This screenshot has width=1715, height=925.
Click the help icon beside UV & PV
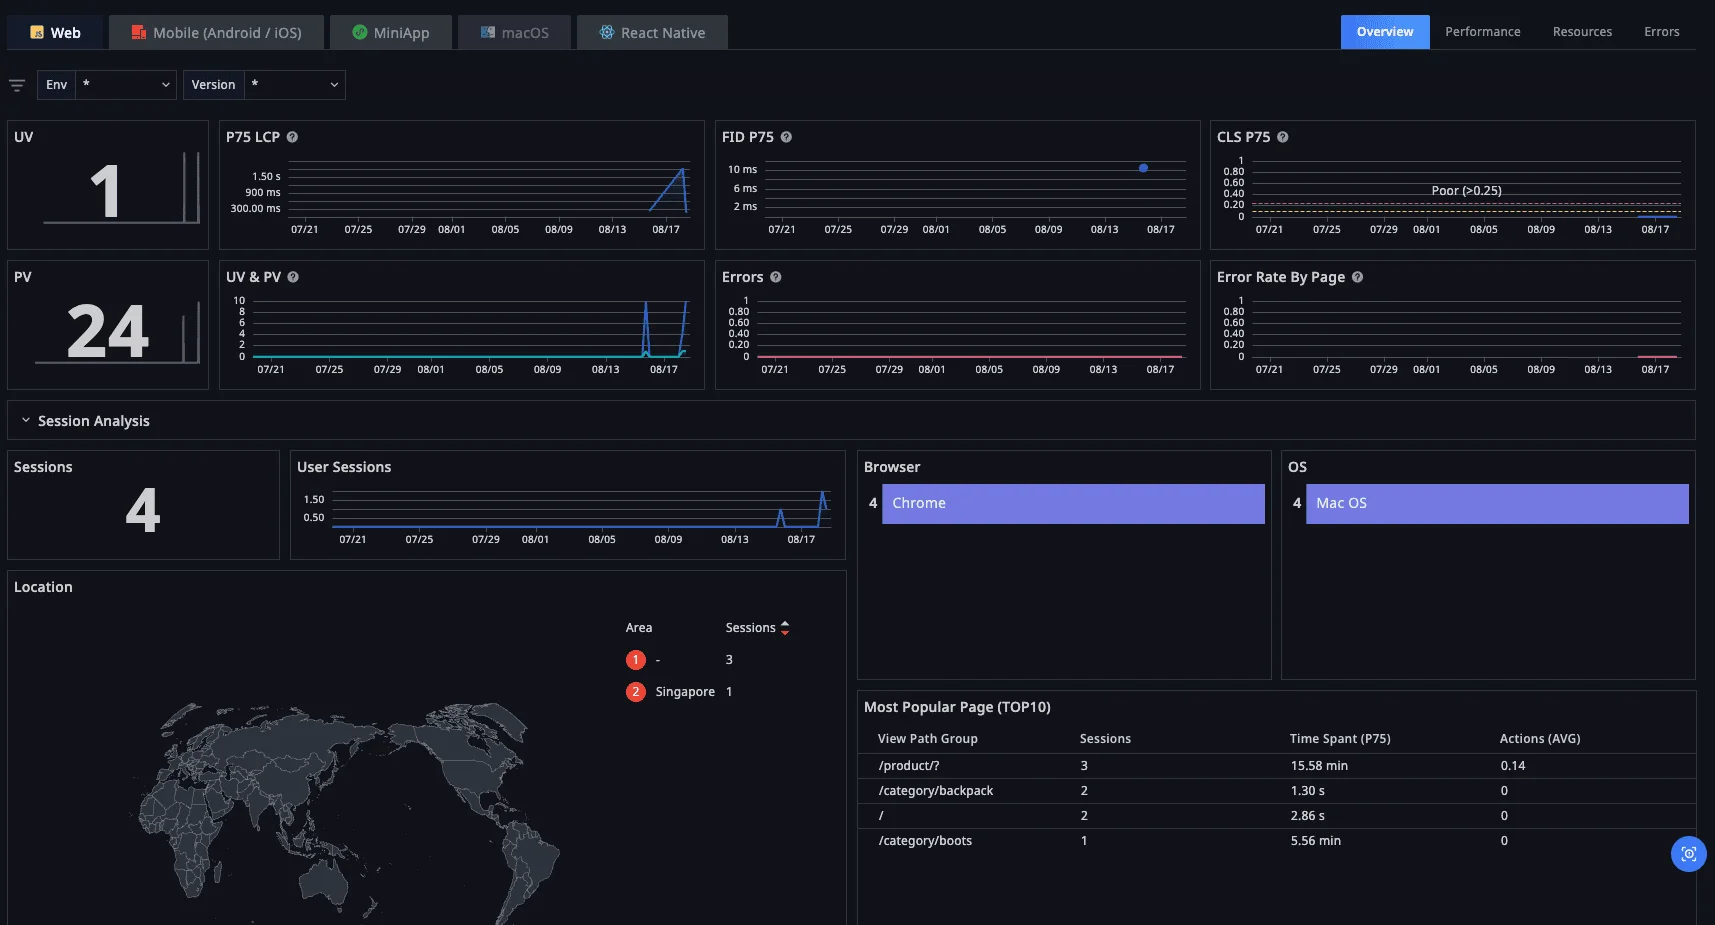(x=293, y=277)
